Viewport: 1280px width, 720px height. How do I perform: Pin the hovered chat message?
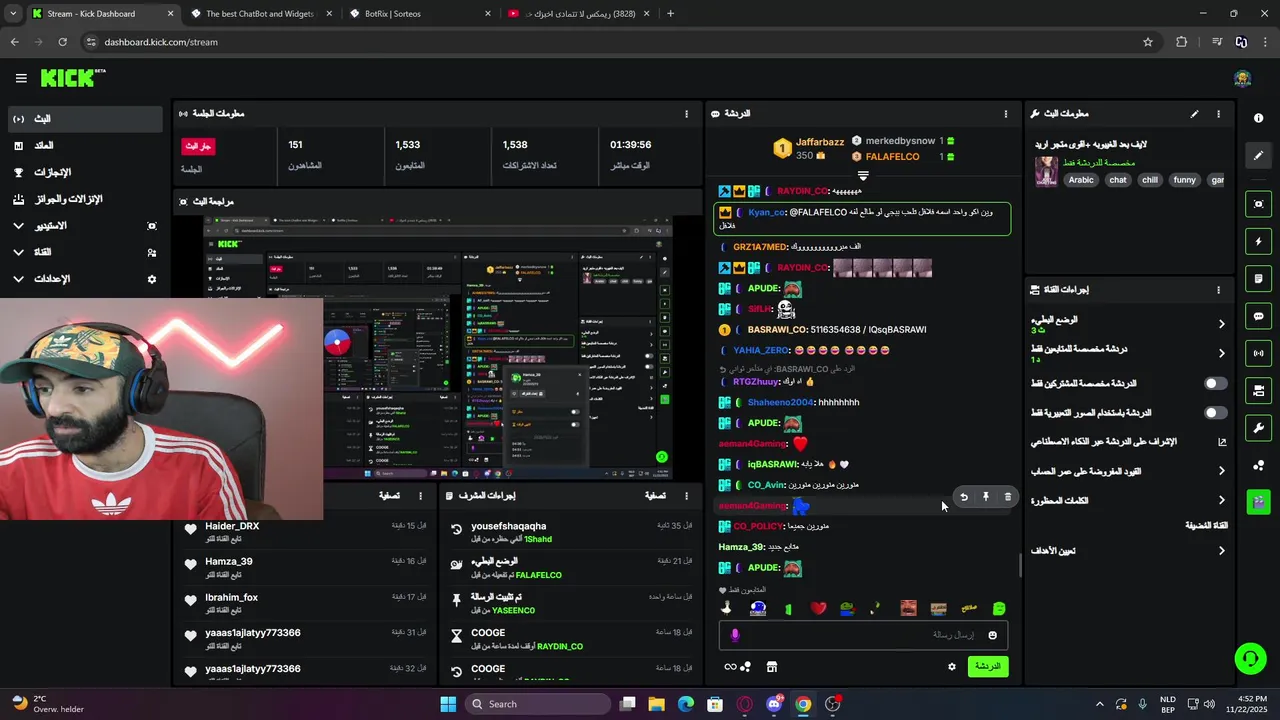pyautogui.click(x=985, y=497)
